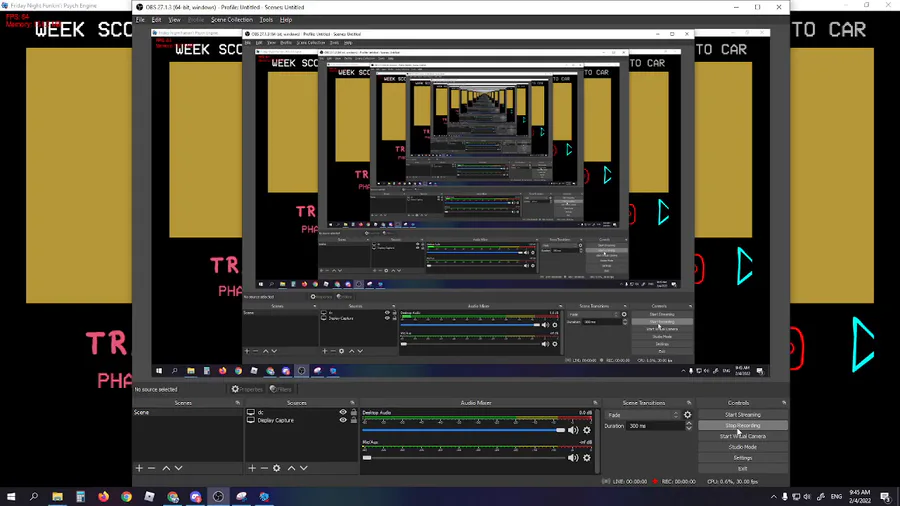
Task: Open Desktop Audio settings gear
Action: click(x=587, y=430)
